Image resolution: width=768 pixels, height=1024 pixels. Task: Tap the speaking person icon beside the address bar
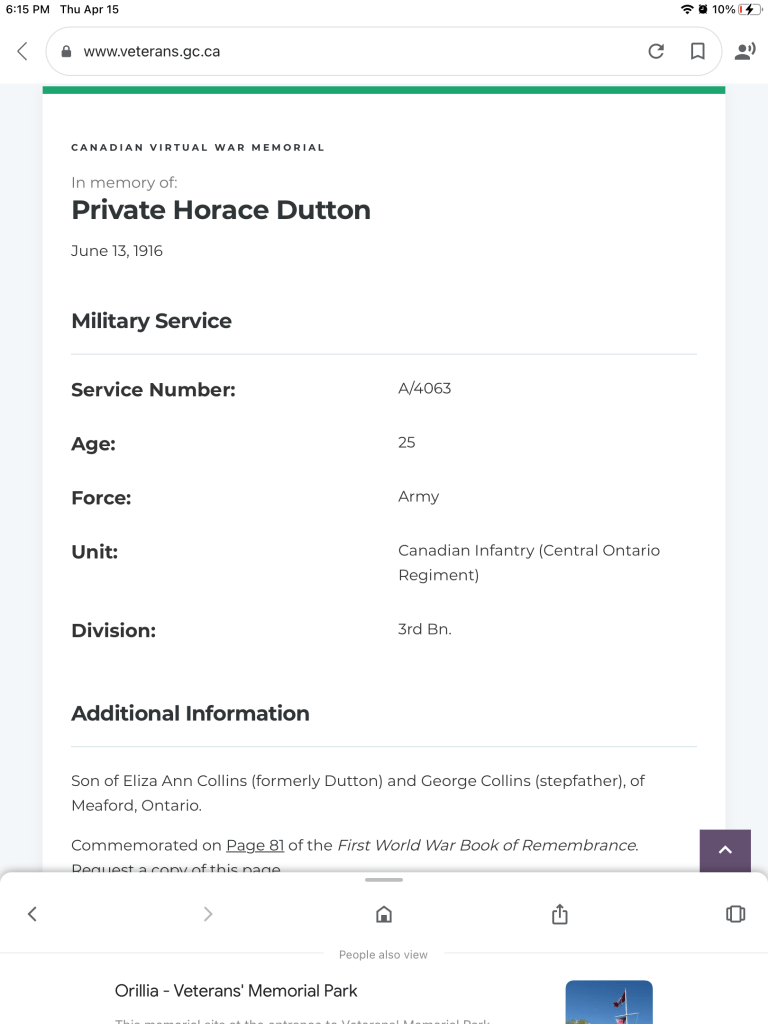tap(745, 52)
